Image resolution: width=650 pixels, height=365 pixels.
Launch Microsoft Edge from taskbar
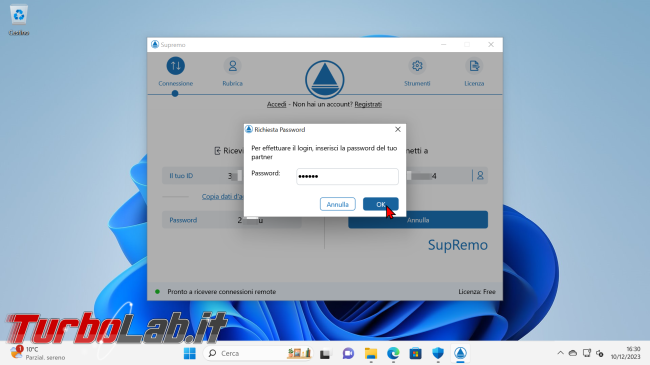coord(393,353)
